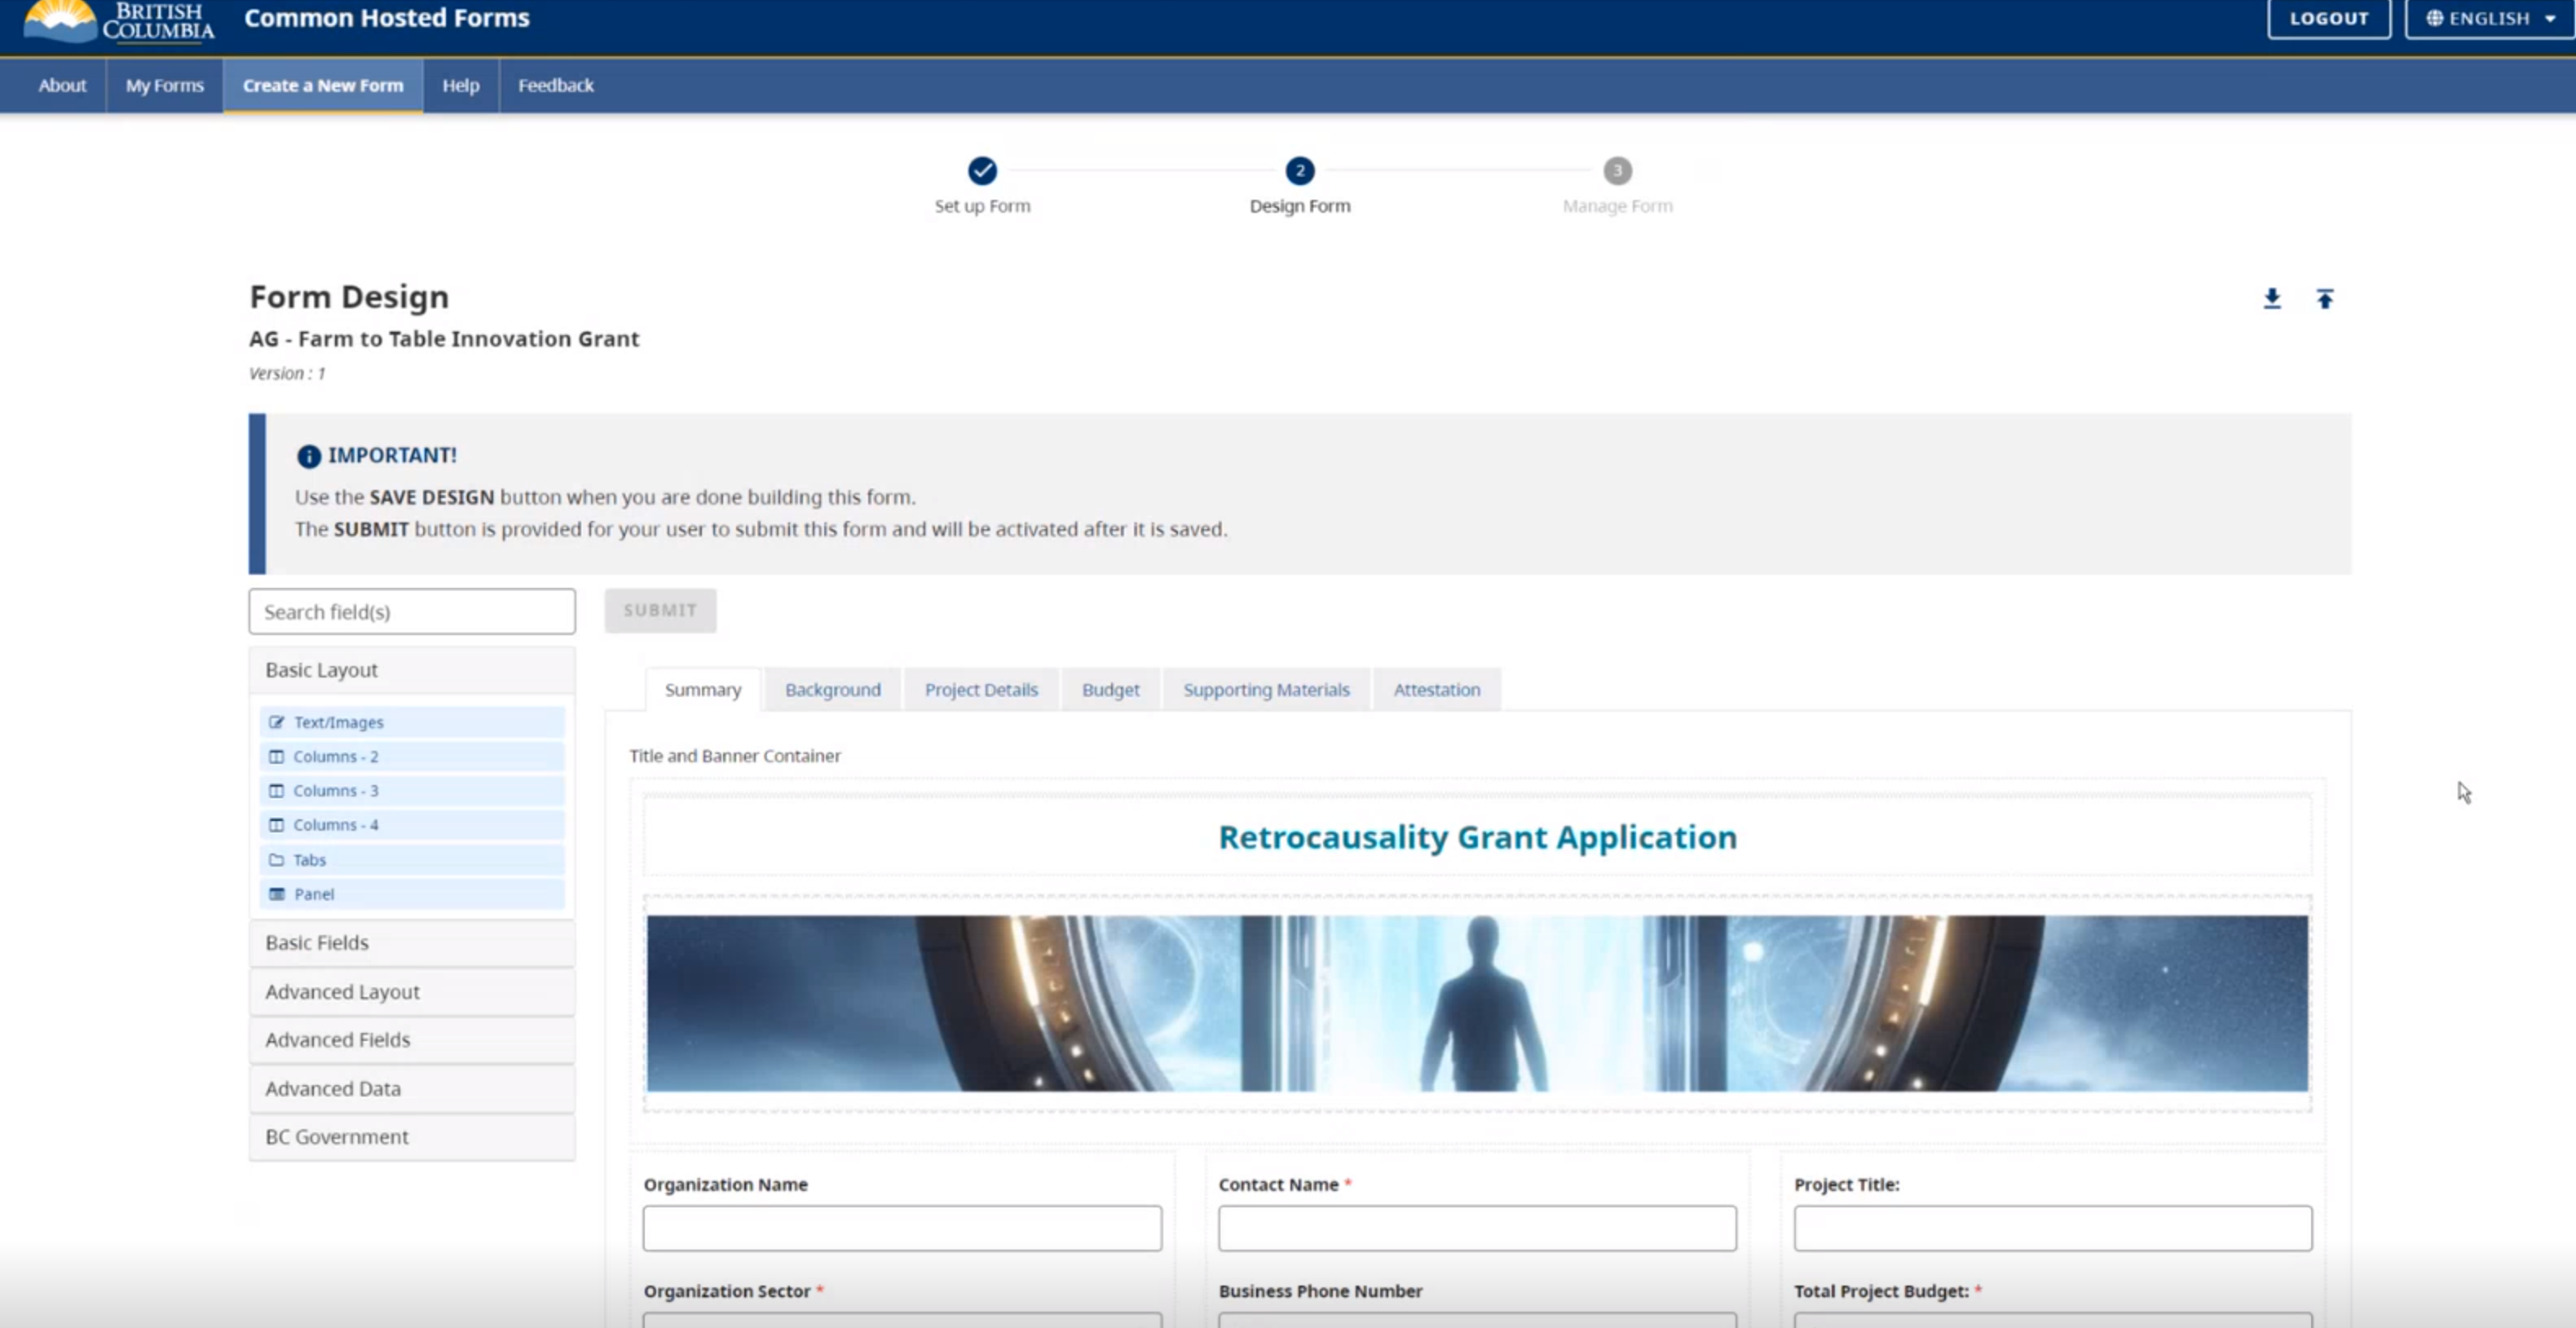Click the Columns - 2 layout icon

tap(277, 756)
